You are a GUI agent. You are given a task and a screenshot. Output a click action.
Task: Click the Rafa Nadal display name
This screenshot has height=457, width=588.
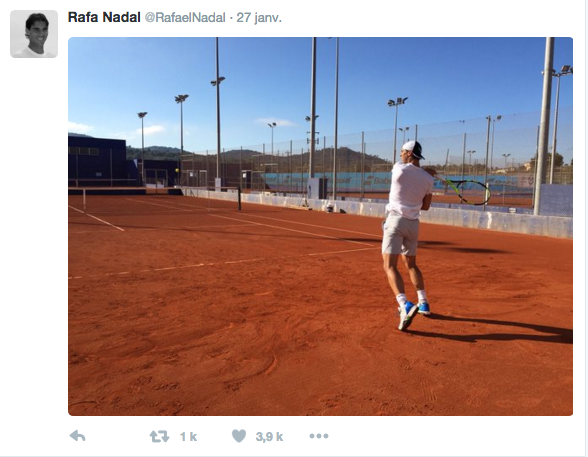[x=104, y=17]
